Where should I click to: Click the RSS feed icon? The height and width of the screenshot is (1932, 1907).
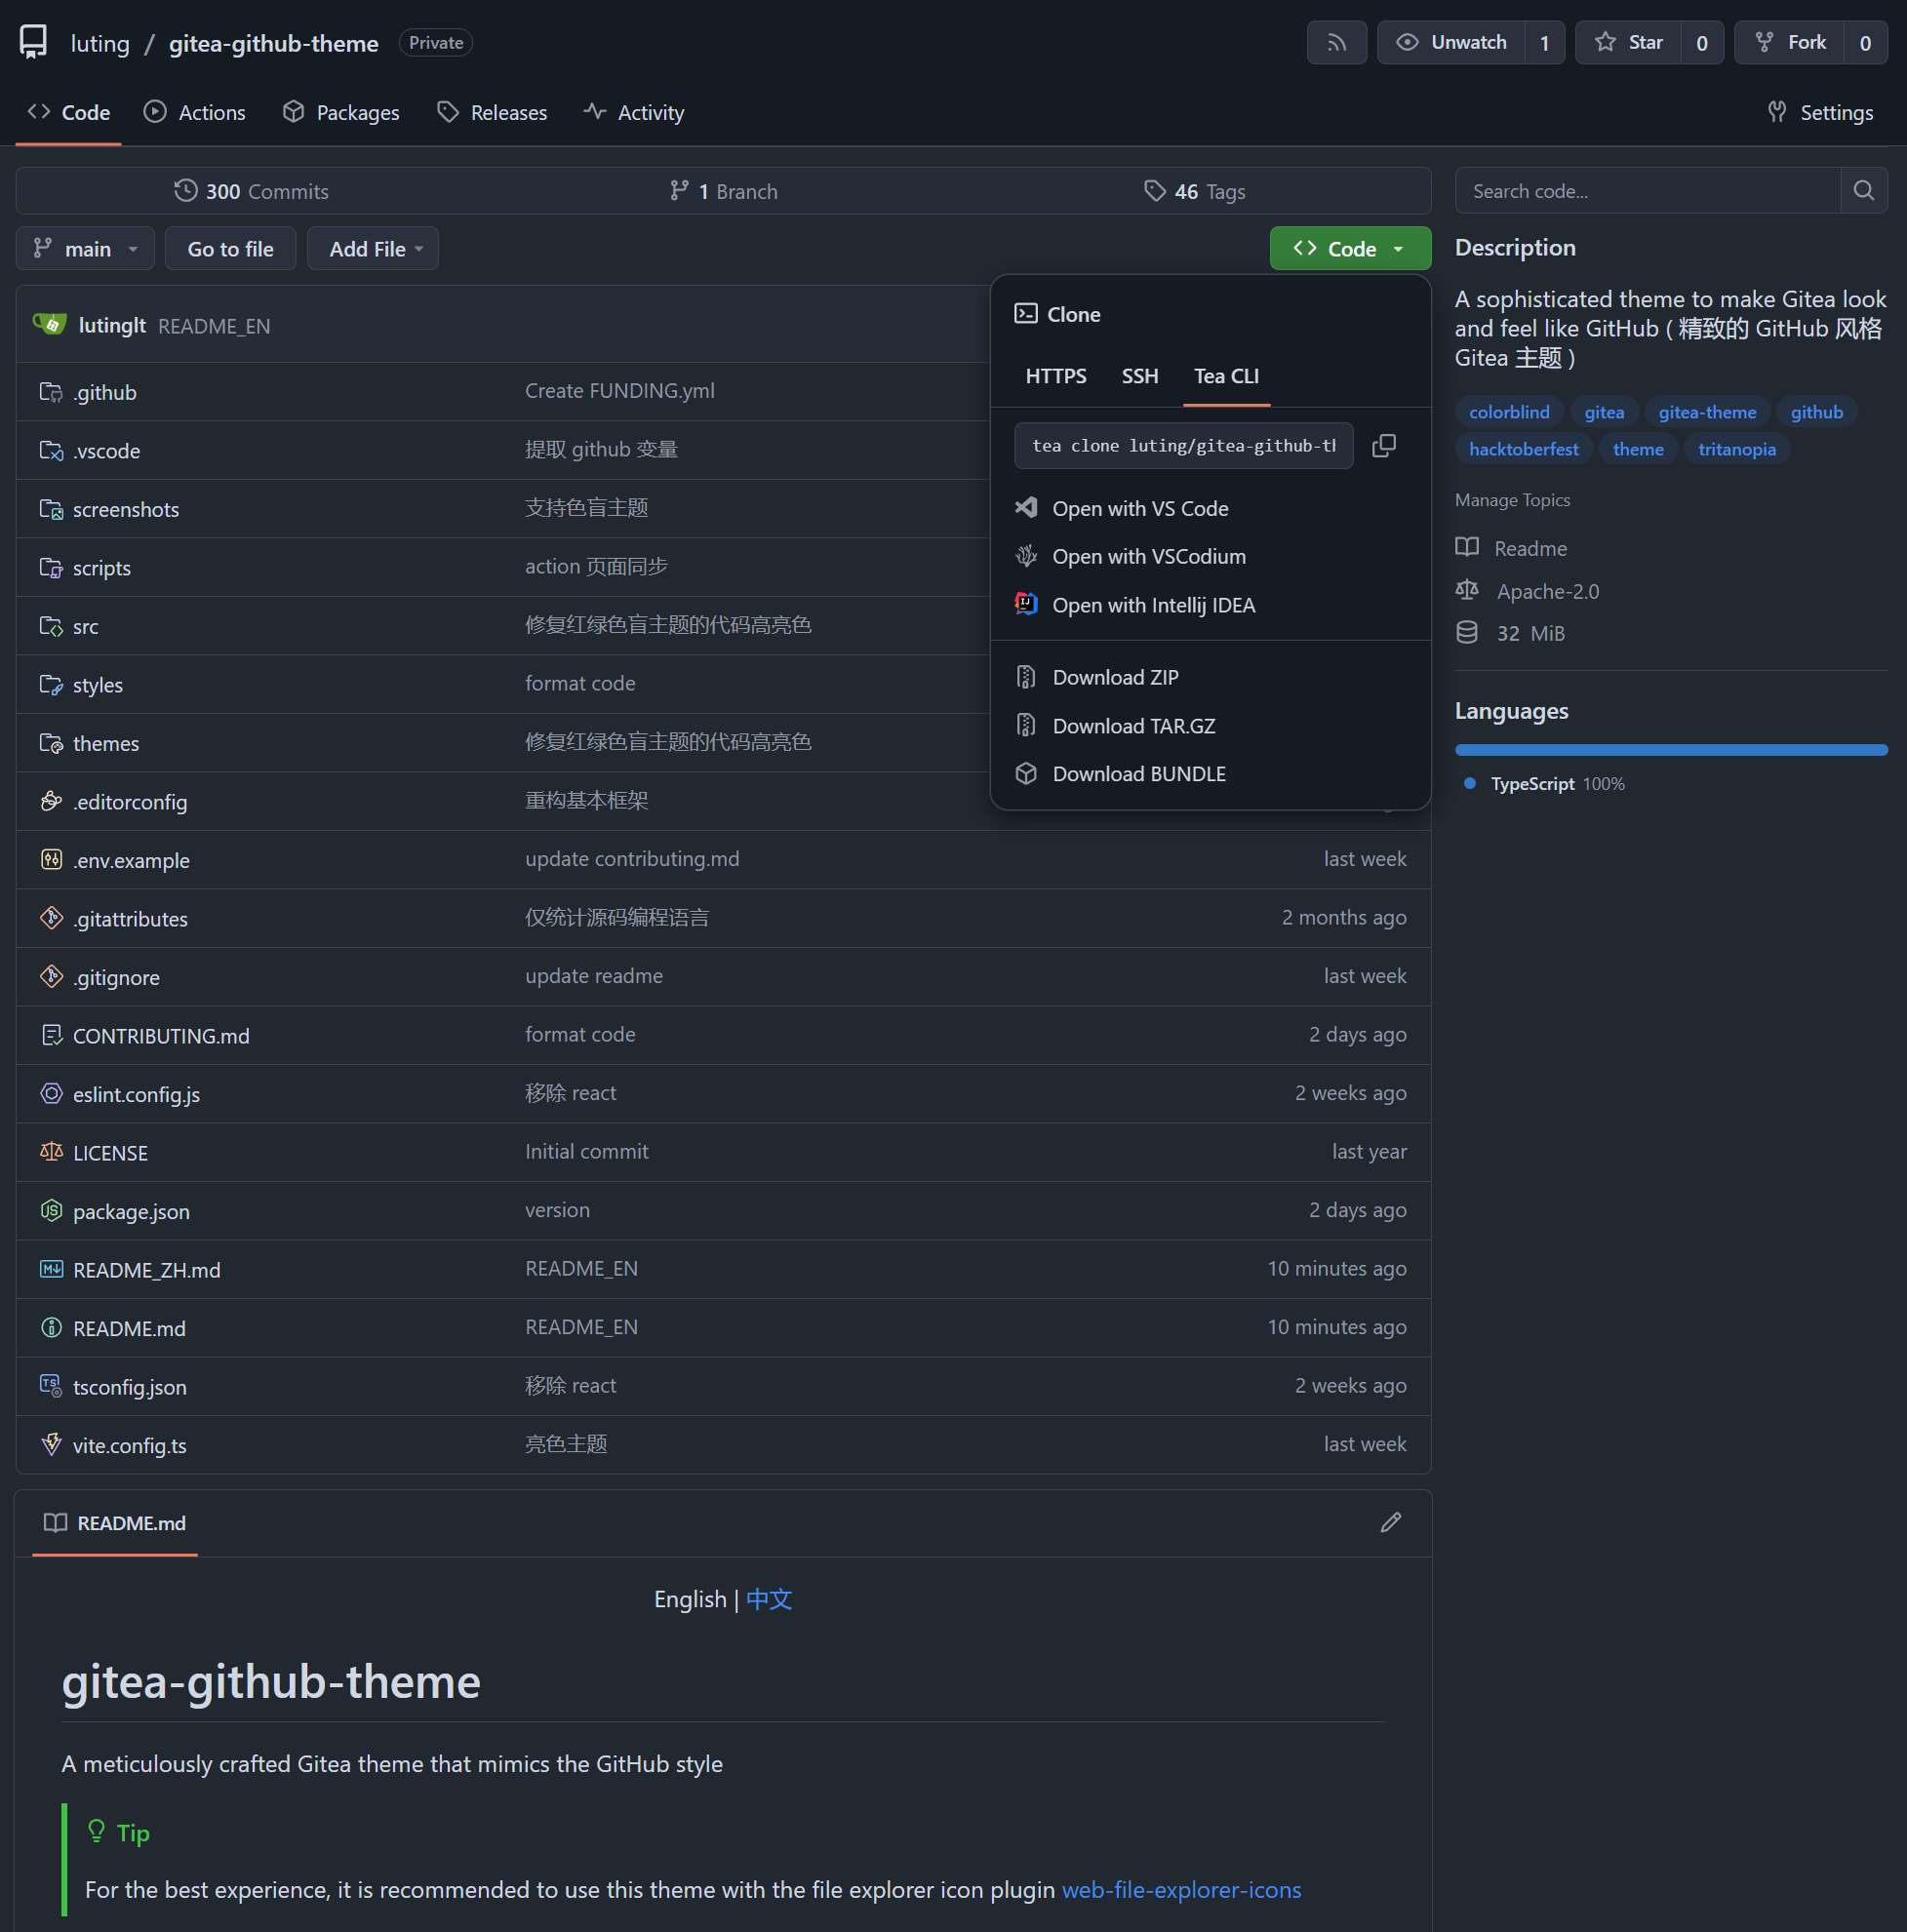[x=1336, y=43]
